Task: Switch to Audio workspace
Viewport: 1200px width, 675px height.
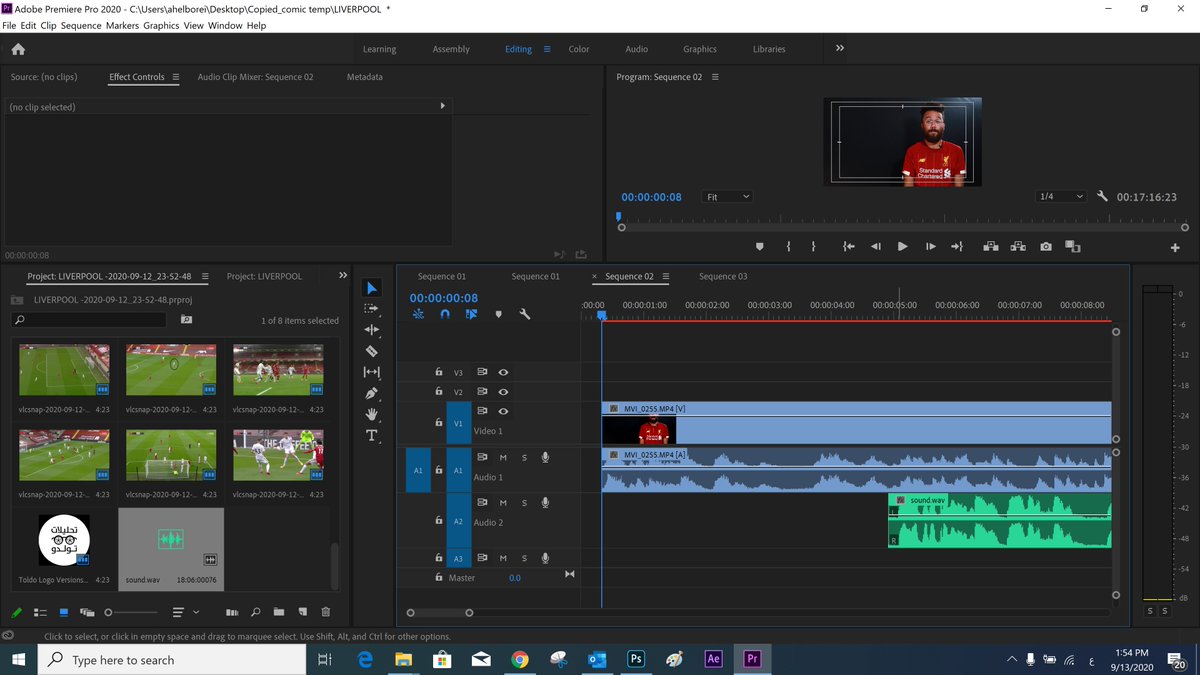Action: click(637, 49)
